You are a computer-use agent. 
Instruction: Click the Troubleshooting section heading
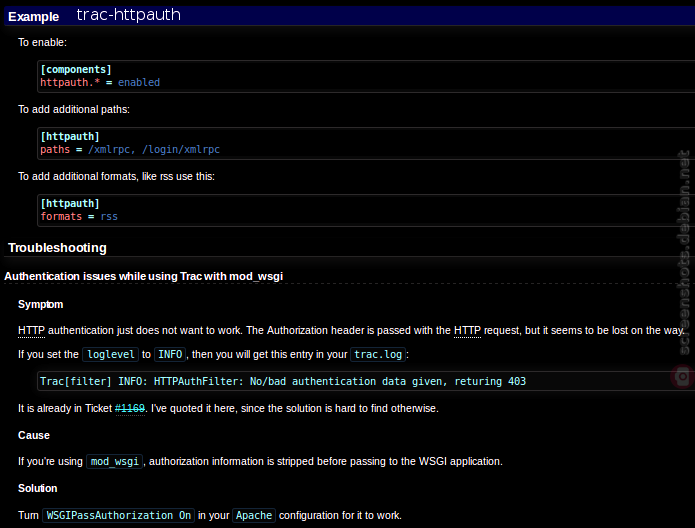pyautogui.click(x=57, y=248)
